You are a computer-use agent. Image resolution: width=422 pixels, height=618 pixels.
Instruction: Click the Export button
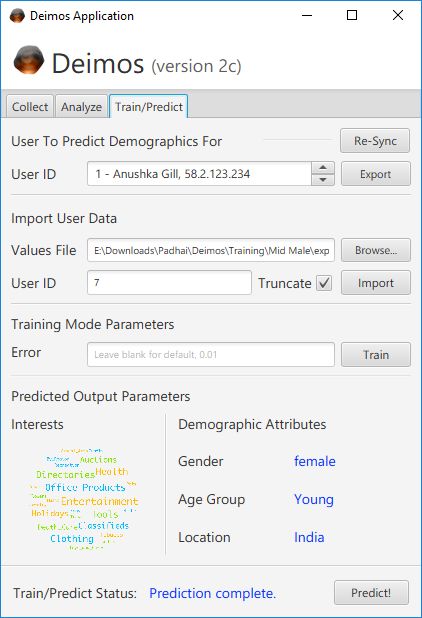pos(376,174)
